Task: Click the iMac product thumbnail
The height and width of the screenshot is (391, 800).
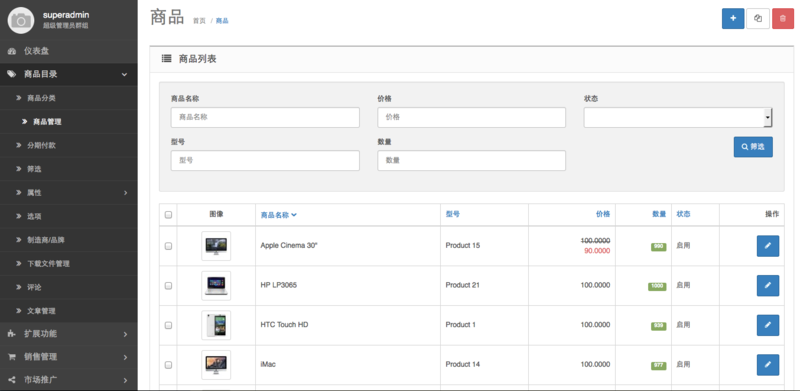Action: (x=216, y=365)
